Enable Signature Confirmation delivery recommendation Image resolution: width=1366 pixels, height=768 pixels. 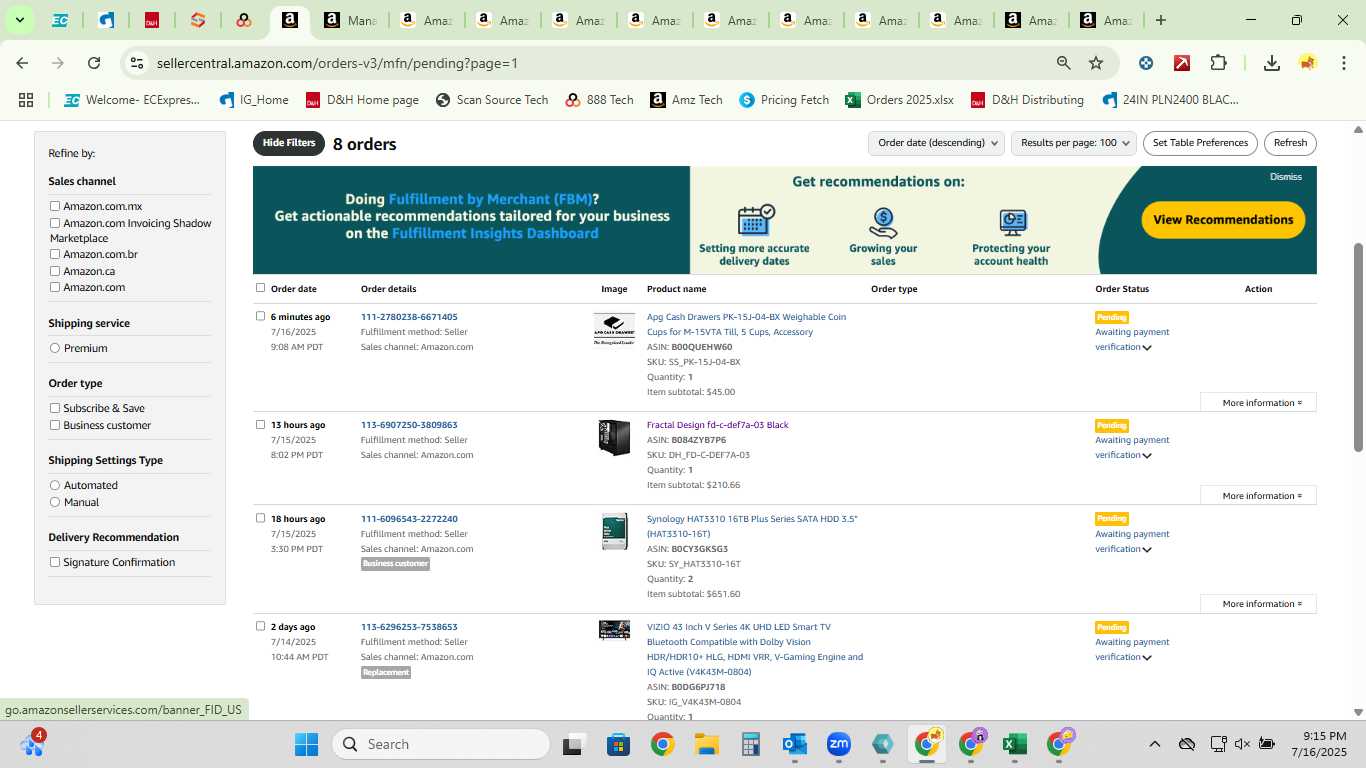point(55,562)
